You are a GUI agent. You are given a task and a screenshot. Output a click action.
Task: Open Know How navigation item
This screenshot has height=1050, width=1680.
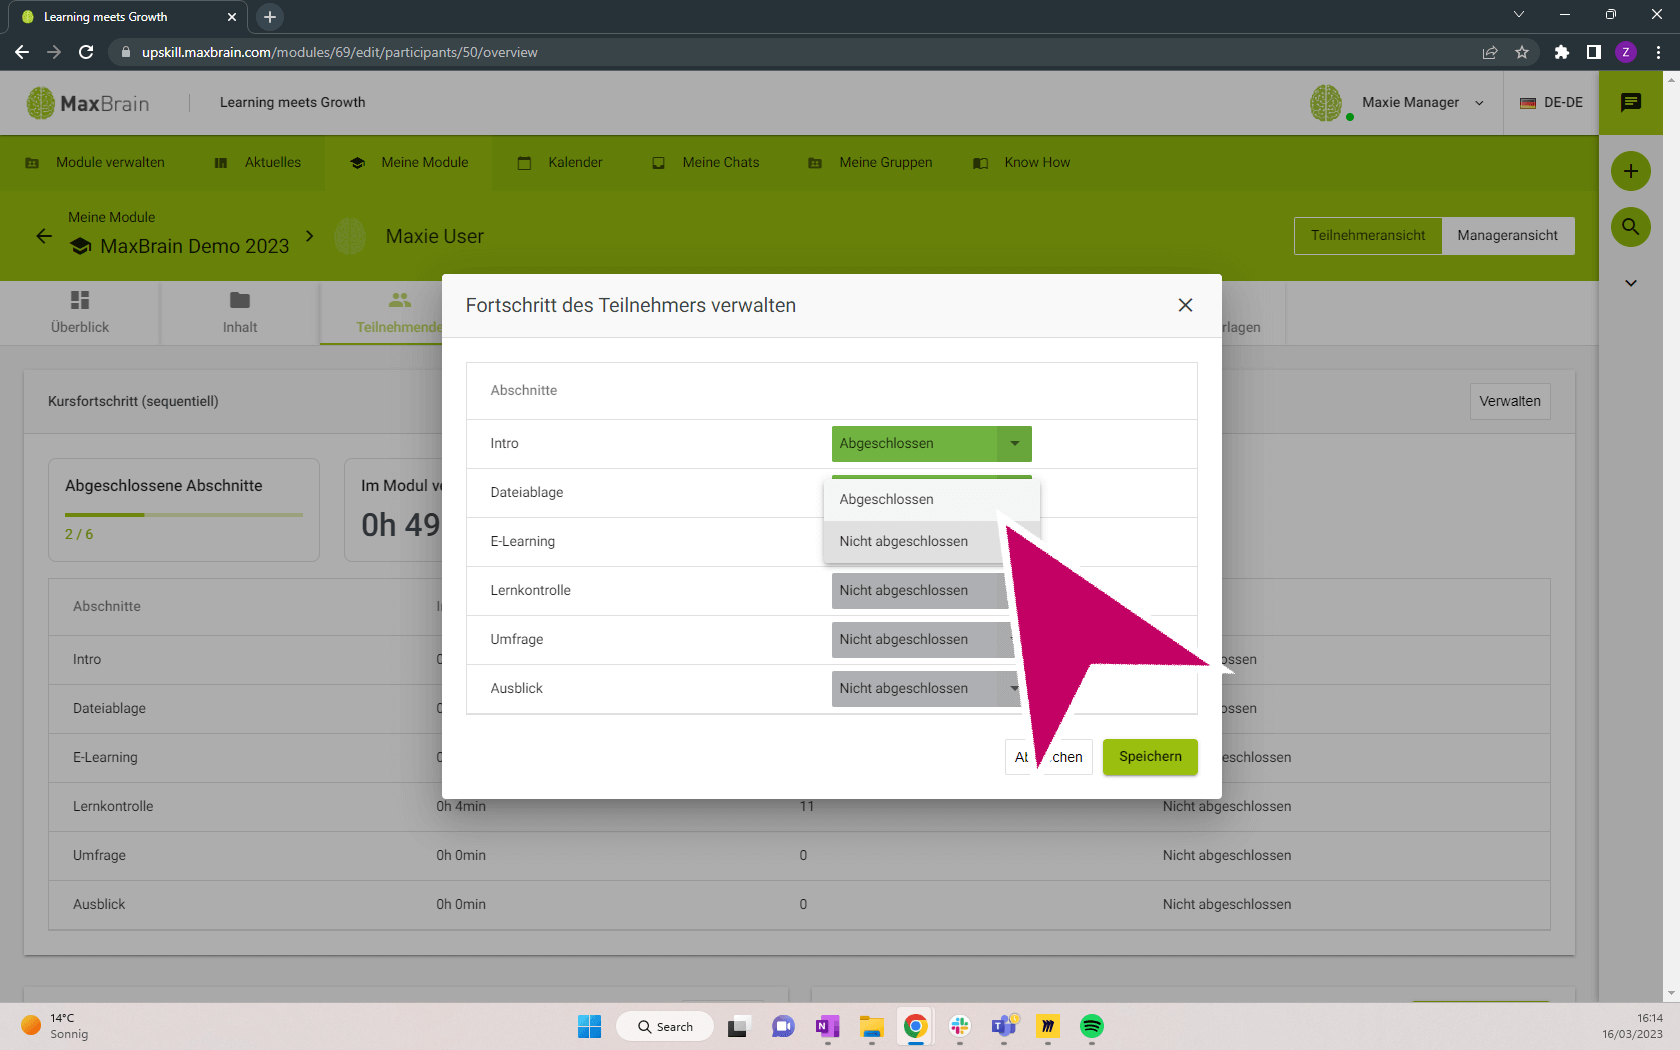point(1022,163)
